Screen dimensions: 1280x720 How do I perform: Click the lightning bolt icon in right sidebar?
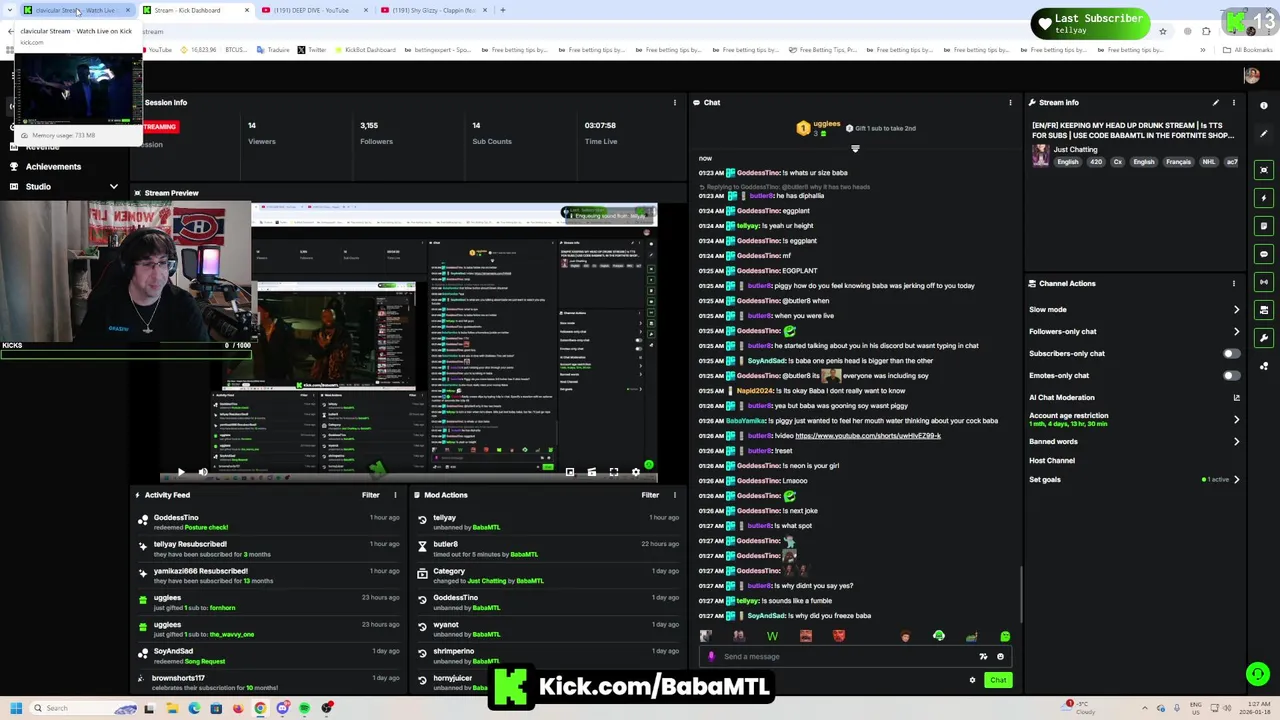pos(1264,198)
